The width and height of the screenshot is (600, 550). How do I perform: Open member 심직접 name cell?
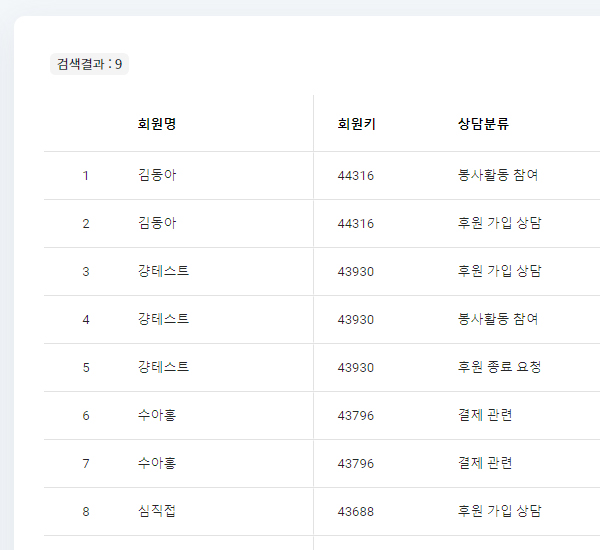coord(157,512)
